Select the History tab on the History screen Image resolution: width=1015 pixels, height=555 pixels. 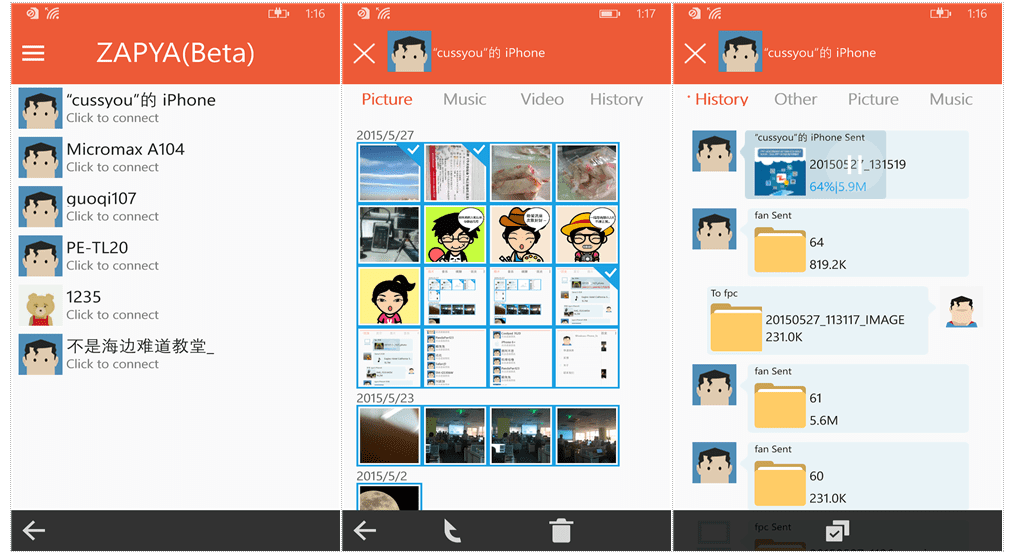[721, 99]
